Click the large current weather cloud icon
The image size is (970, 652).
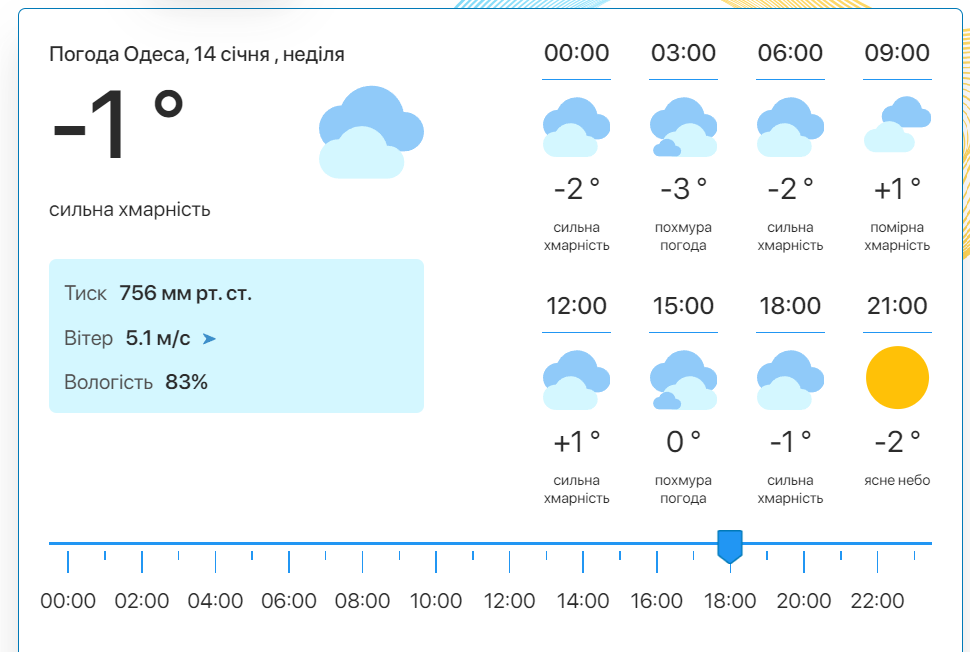click(371, 132)
